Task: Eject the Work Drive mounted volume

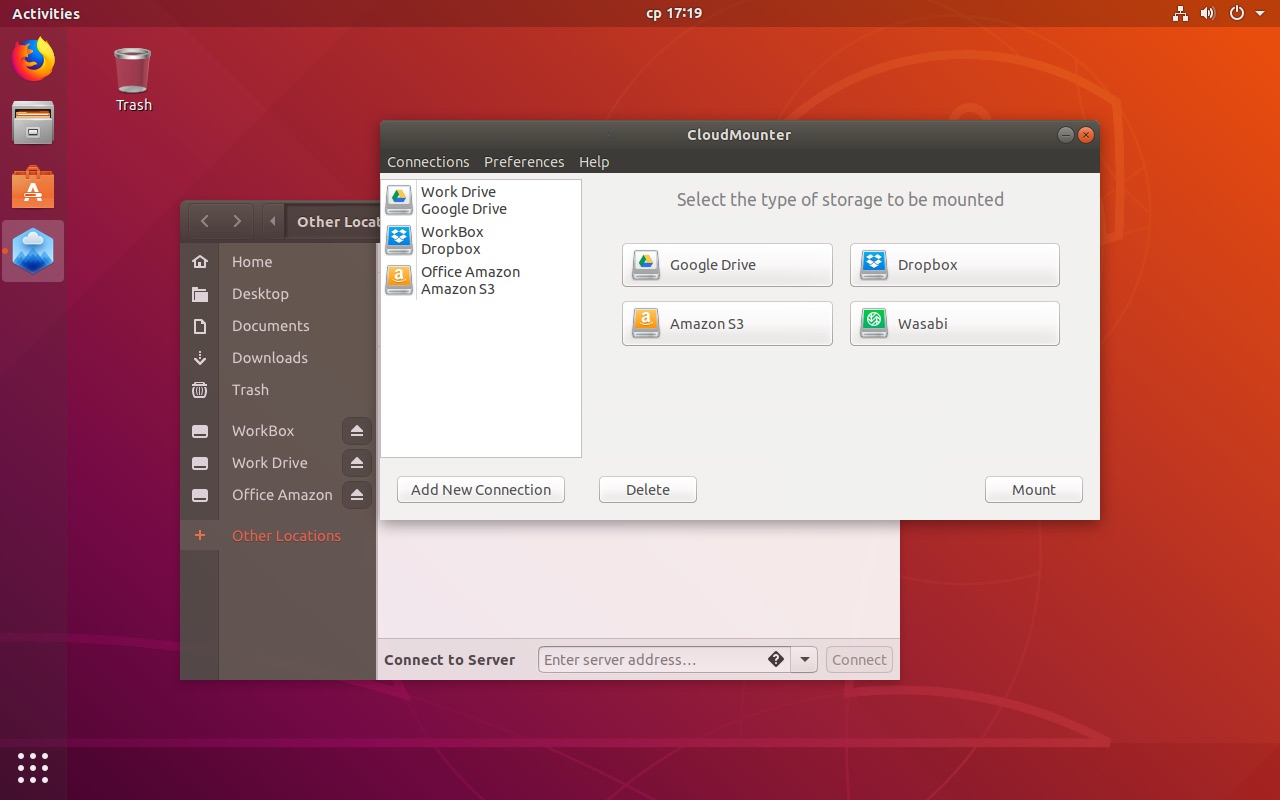Action: pos(357,463)
